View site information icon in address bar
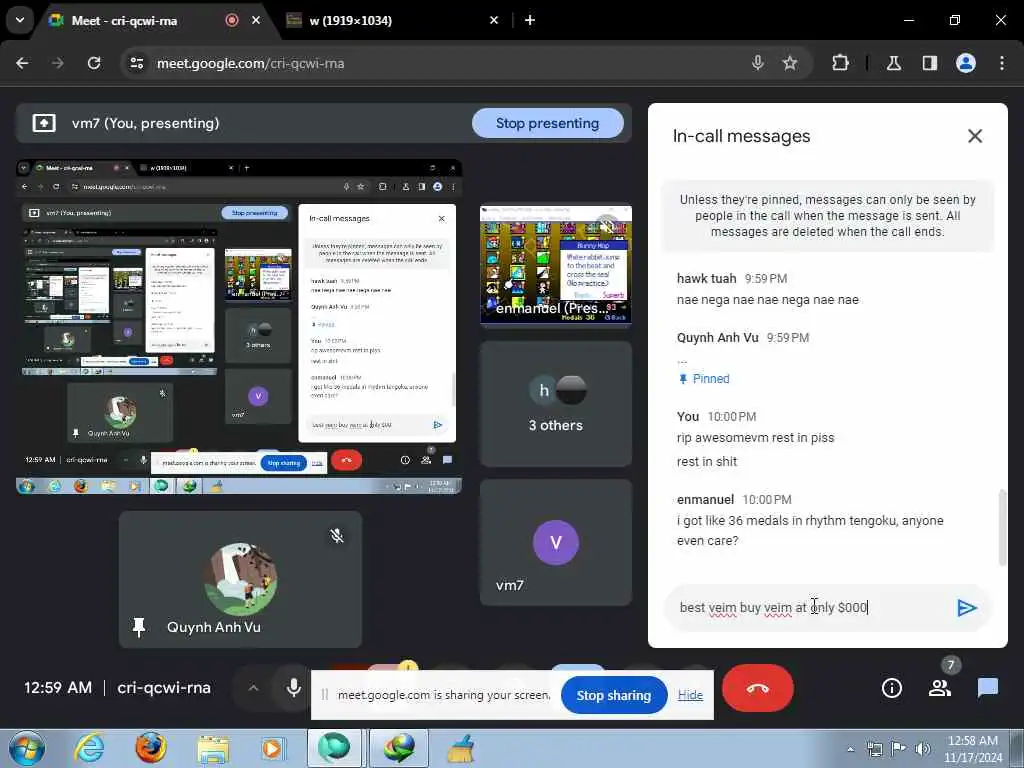Image resolution: width=1024 pixels, height=768 pixels. coord(136,63)
